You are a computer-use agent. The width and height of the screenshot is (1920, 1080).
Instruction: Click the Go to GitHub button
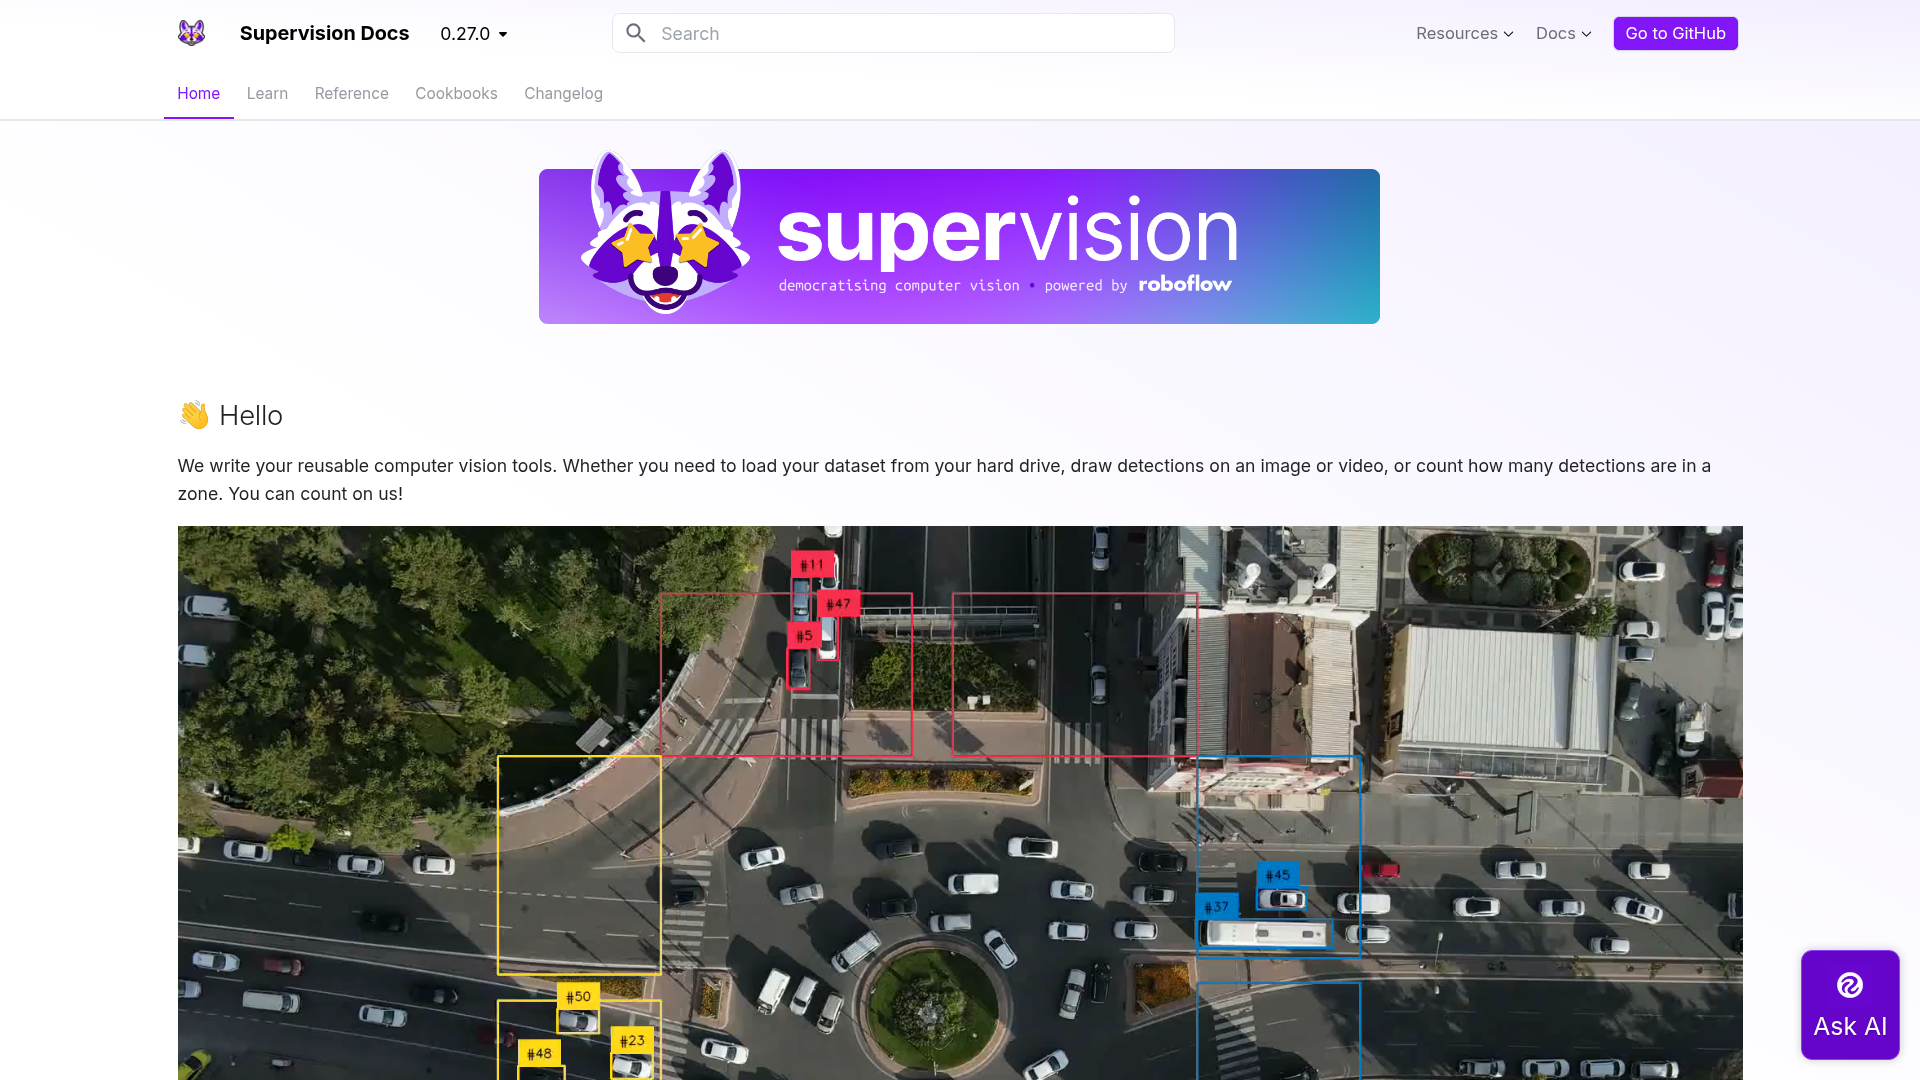point(1675,33)
